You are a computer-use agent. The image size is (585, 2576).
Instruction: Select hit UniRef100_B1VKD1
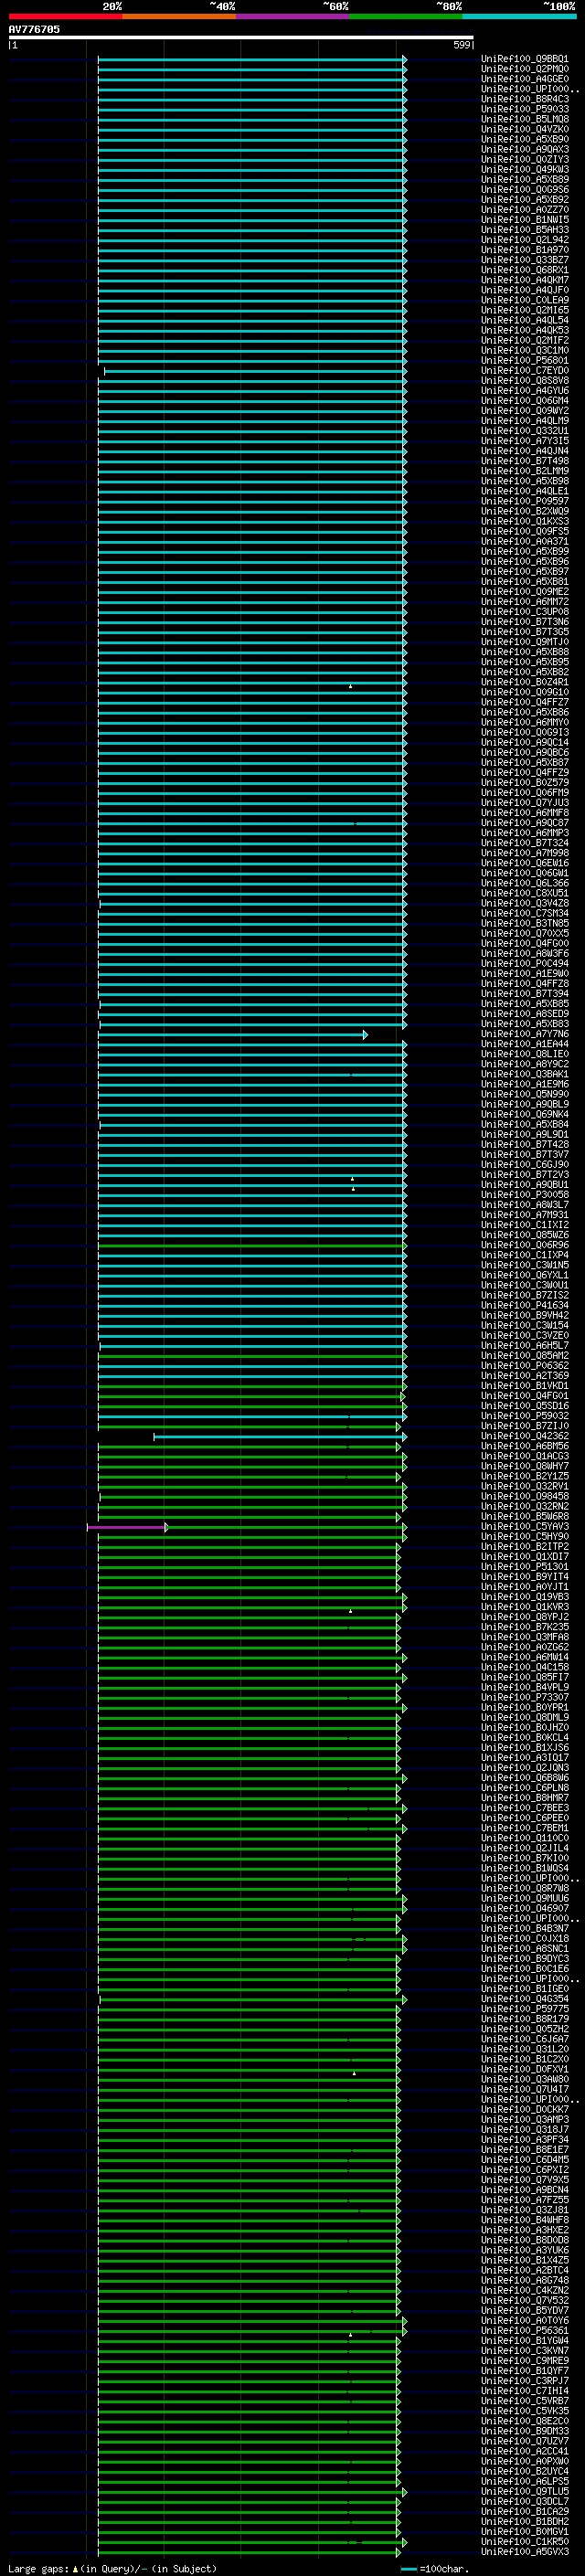point(525,1386)
